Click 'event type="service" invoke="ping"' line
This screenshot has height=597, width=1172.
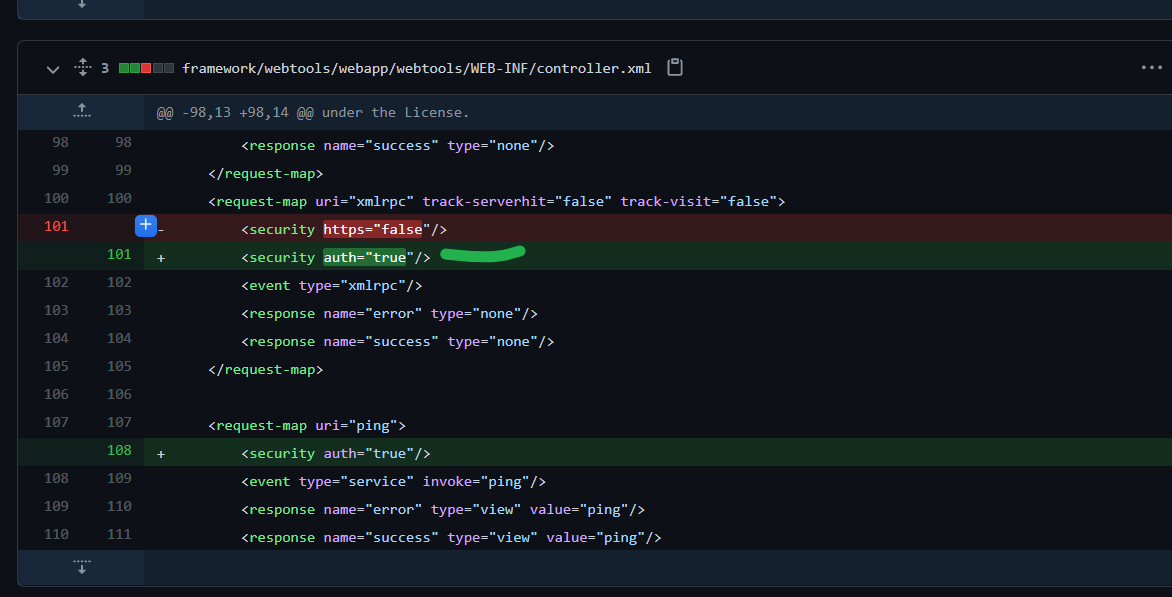pyautogui.click(x=393, y=481)
